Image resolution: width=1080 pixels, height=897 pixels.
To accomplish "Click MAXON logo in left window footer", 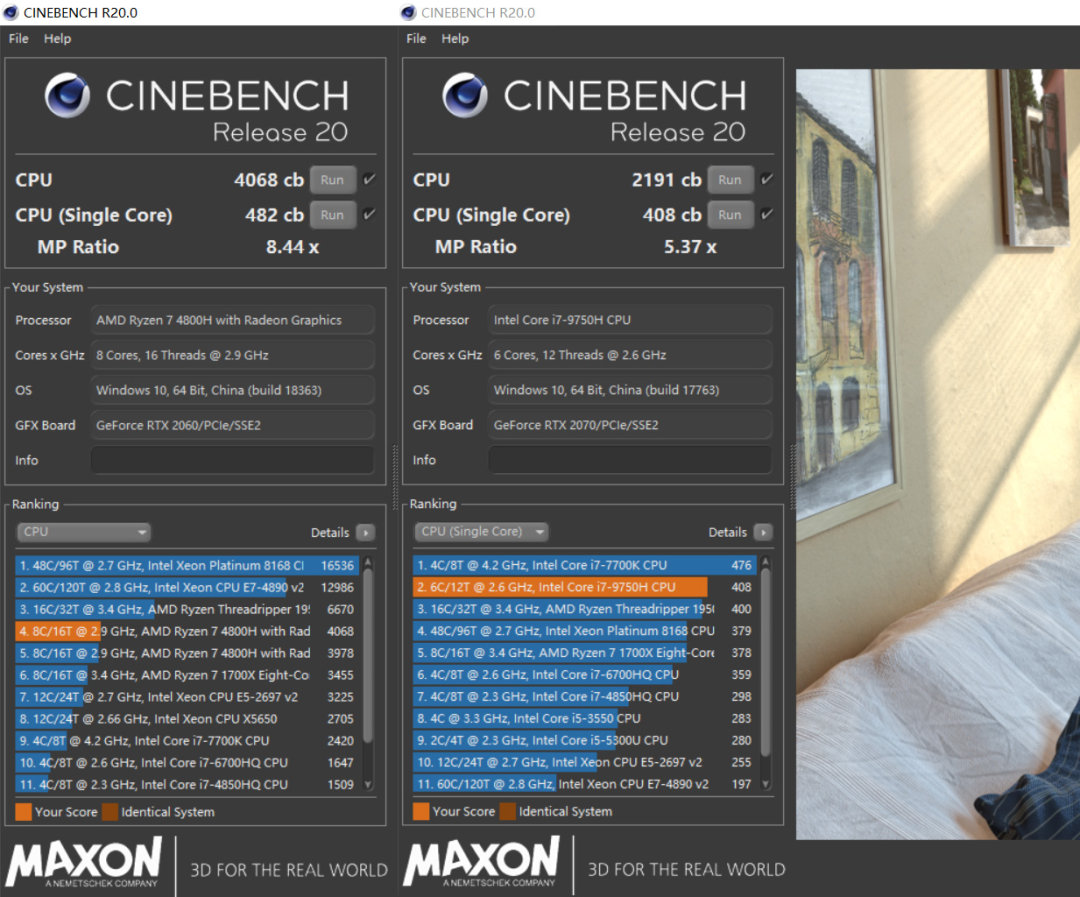I will coord(84,861).
